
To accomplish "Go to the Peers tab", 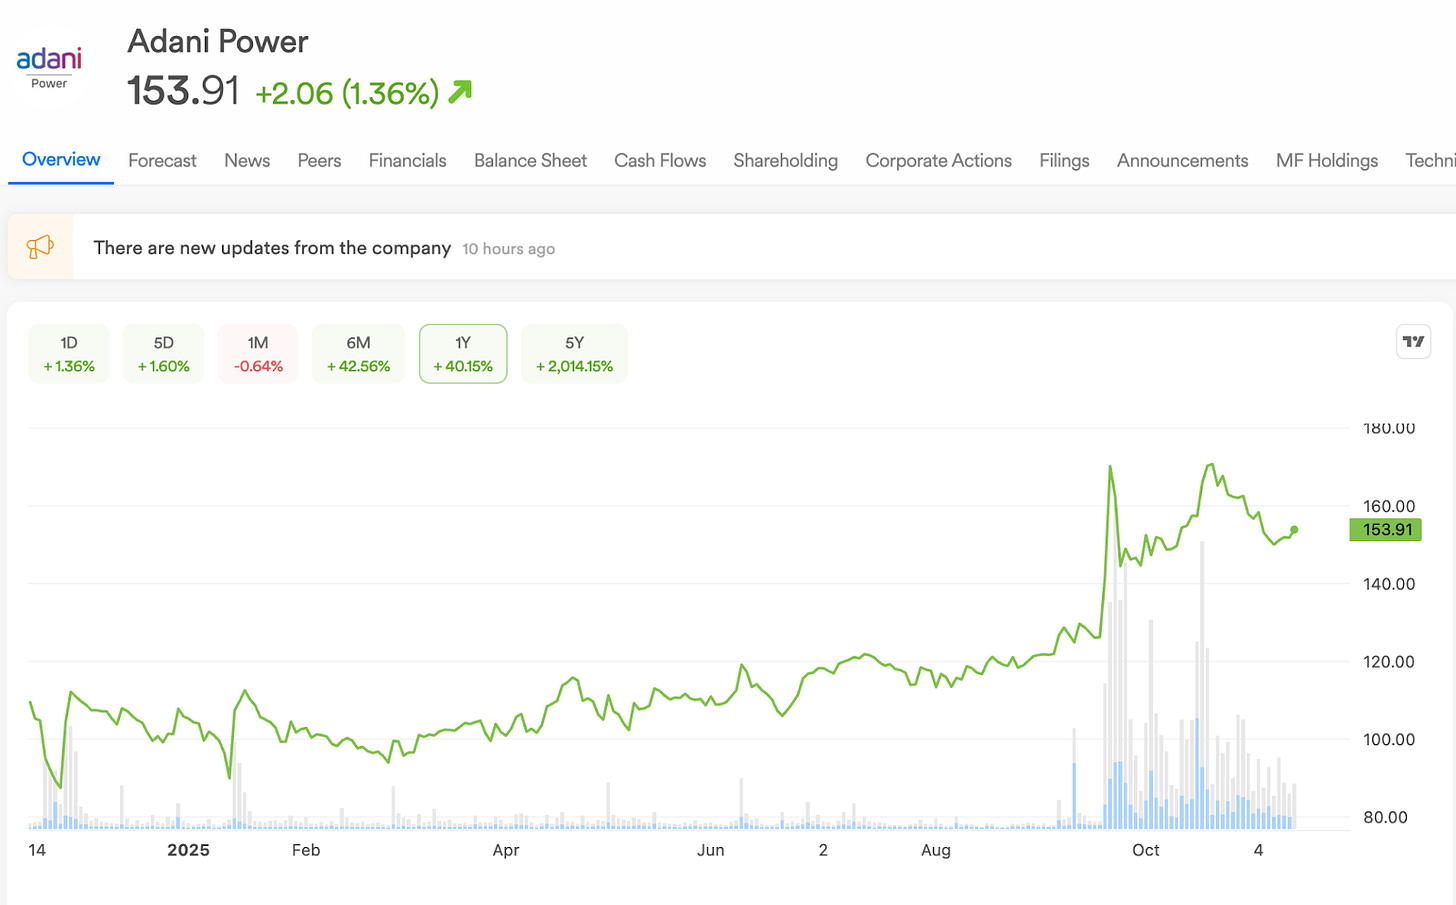I will pos(319,161).
